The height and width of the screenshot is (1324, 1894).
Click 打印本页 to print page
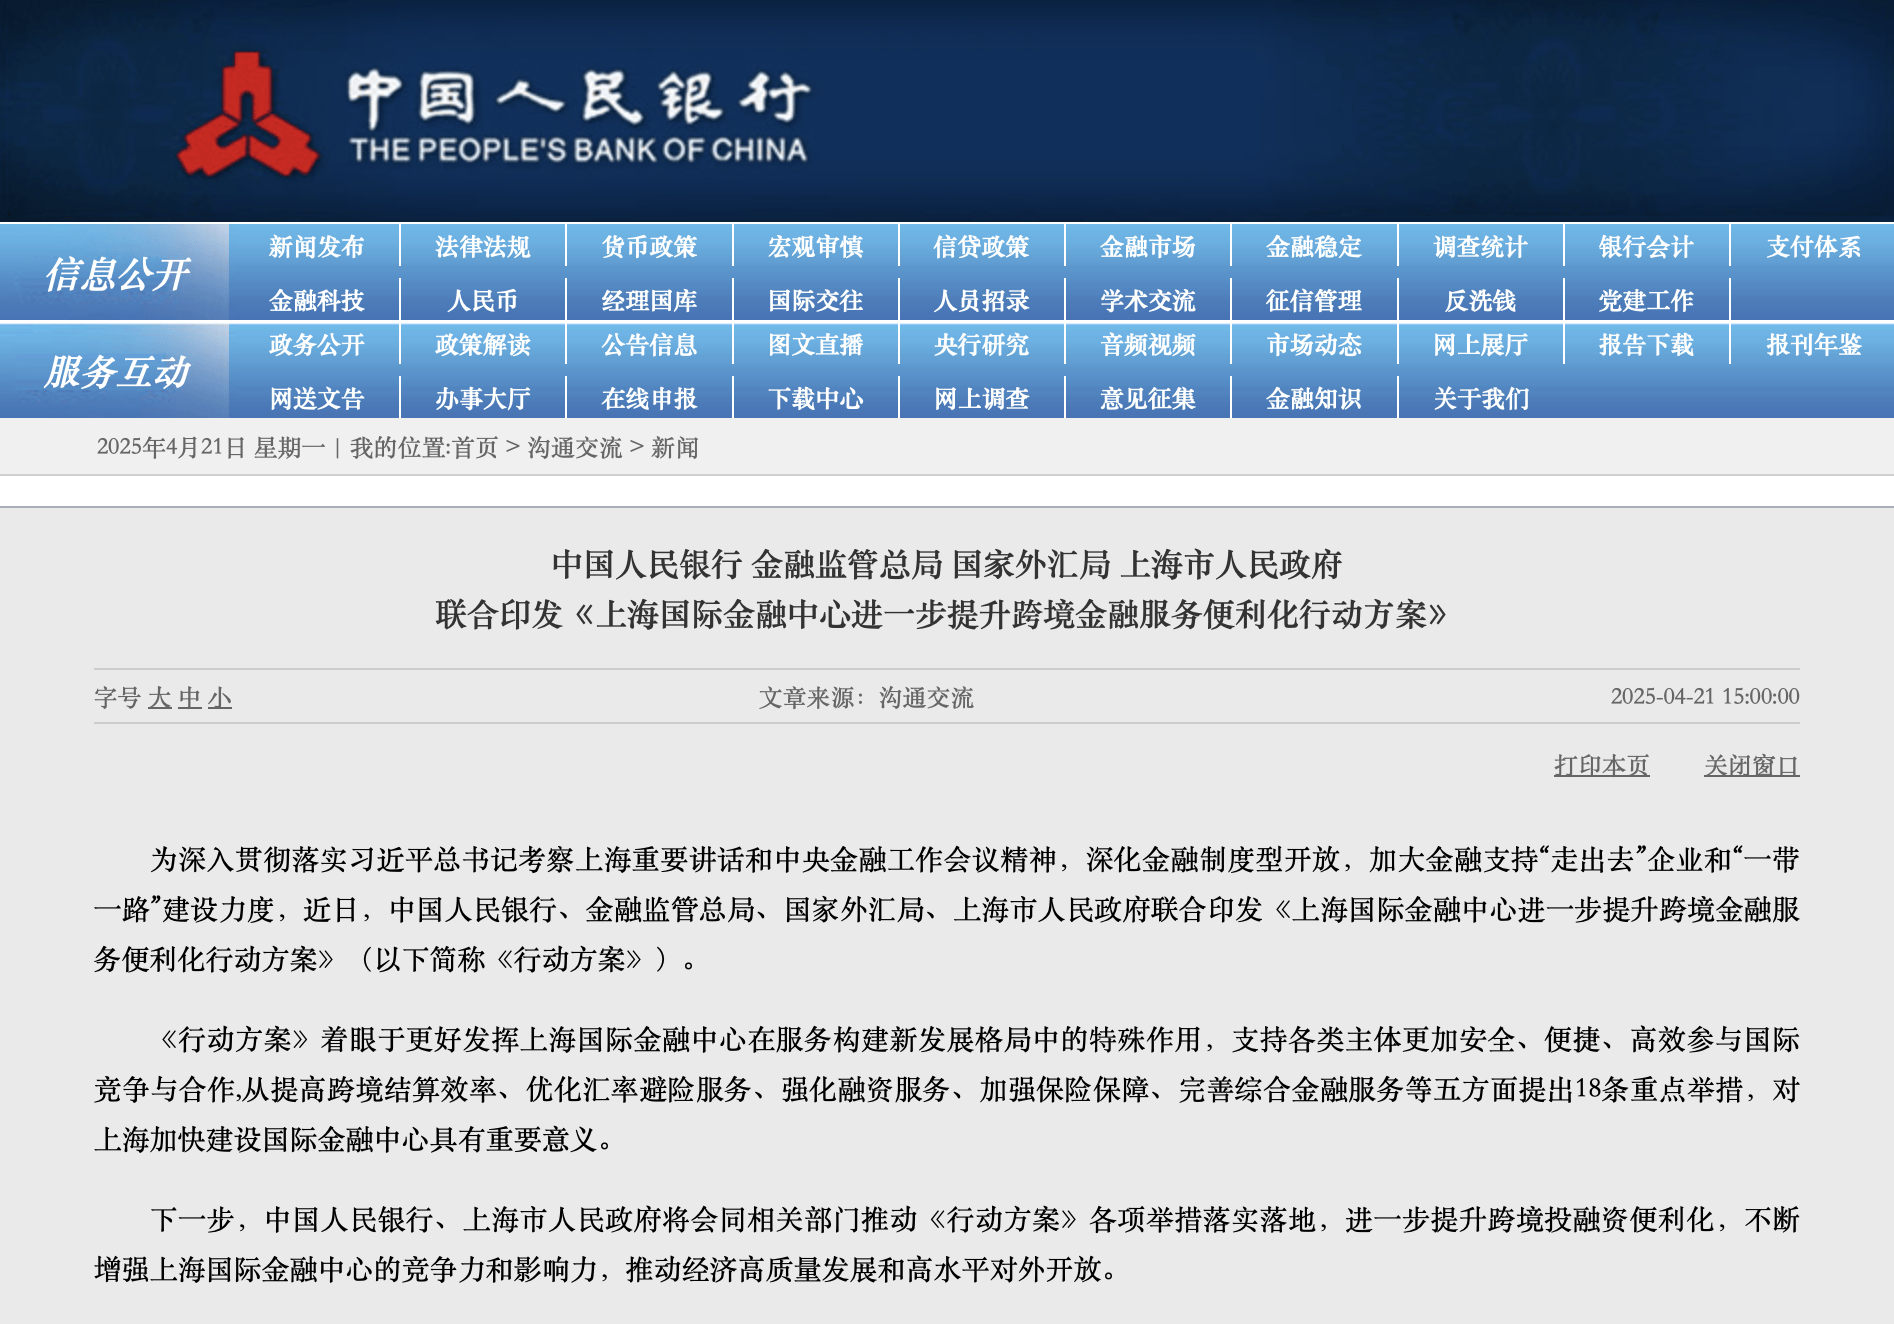tap(1601, 766)
